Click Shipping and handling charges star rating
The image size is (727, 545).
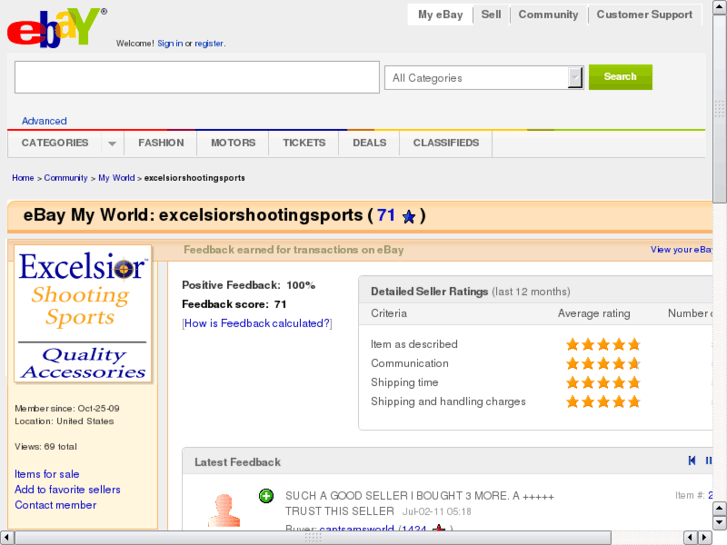[x=603, y=401]
